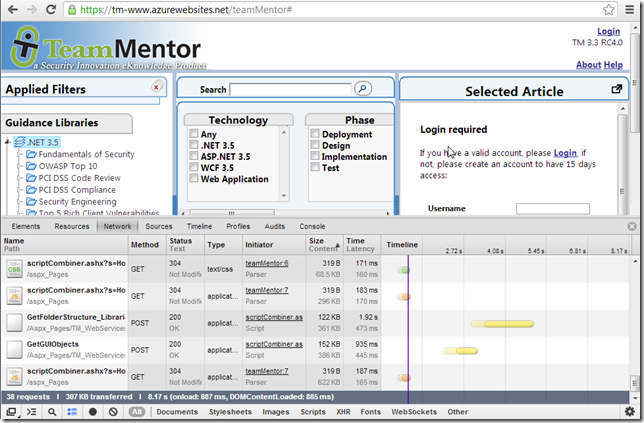This screenshot has height=423, width=644.
Task: Sort by the Size column header
Action: pos(324,244)
